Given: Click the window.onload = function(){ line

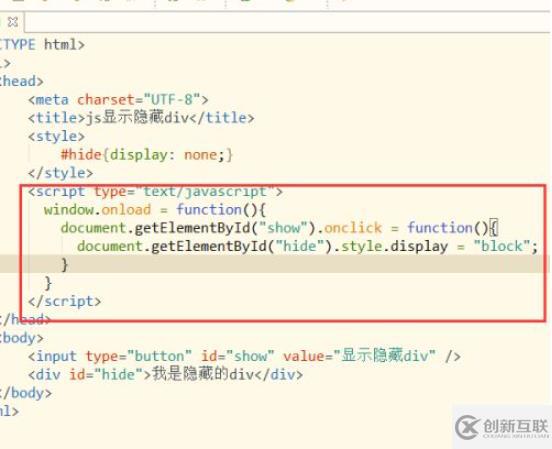Looking at the screenshot, I should pyautogui.click(x=155, y=210).
